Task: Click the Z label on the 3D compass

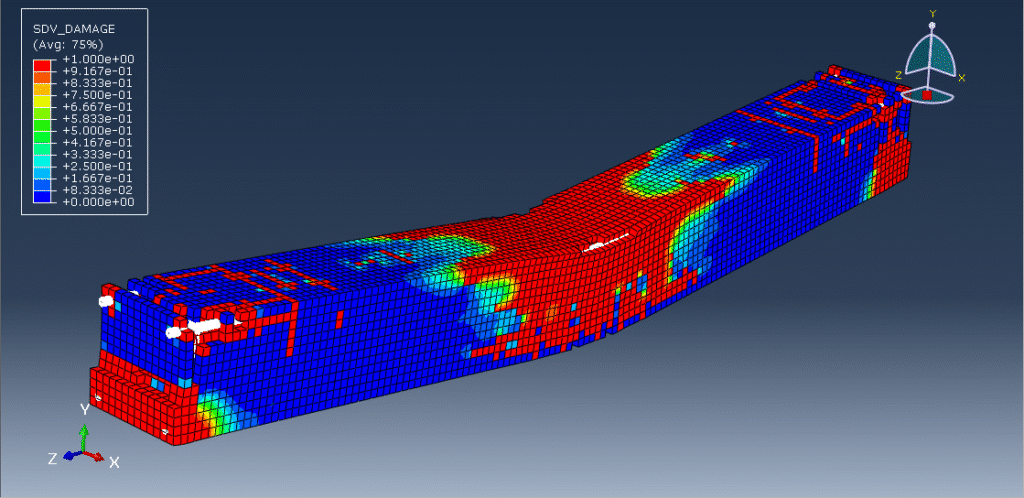Action: click(x=899, y=76)
